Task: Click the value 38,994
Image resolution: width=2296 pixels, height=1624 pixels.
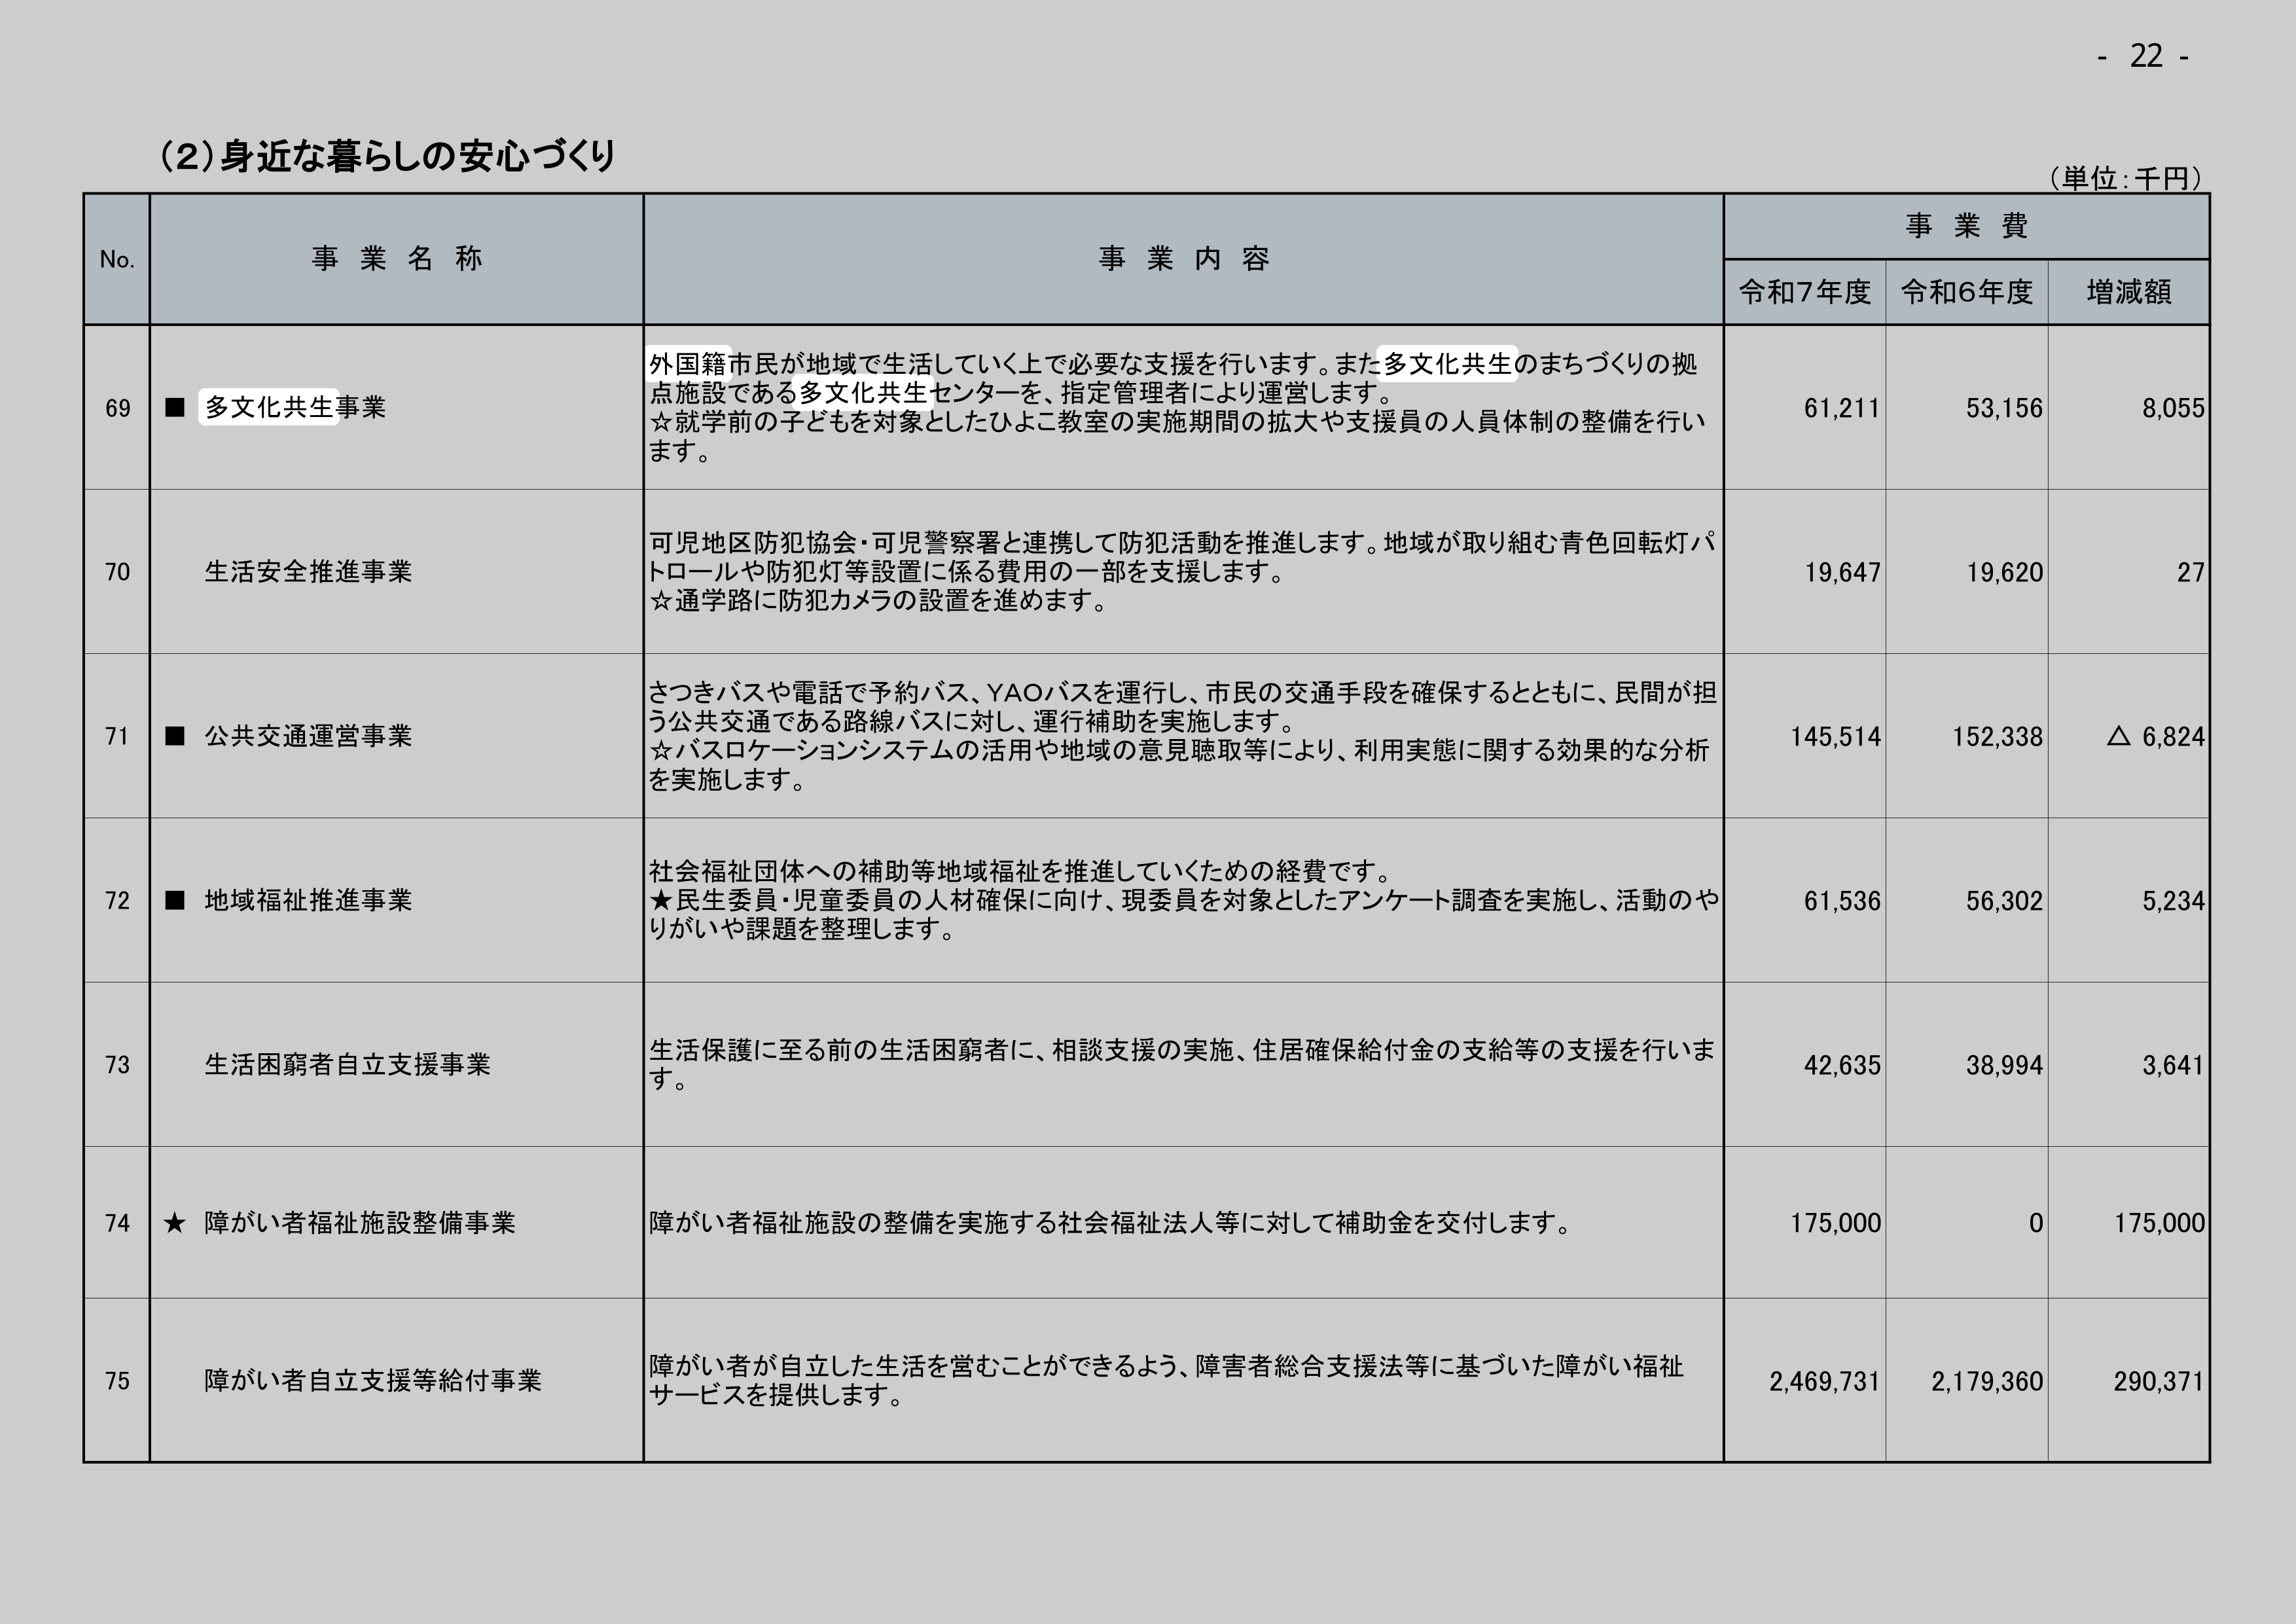Action: tap(2004, 1065)
